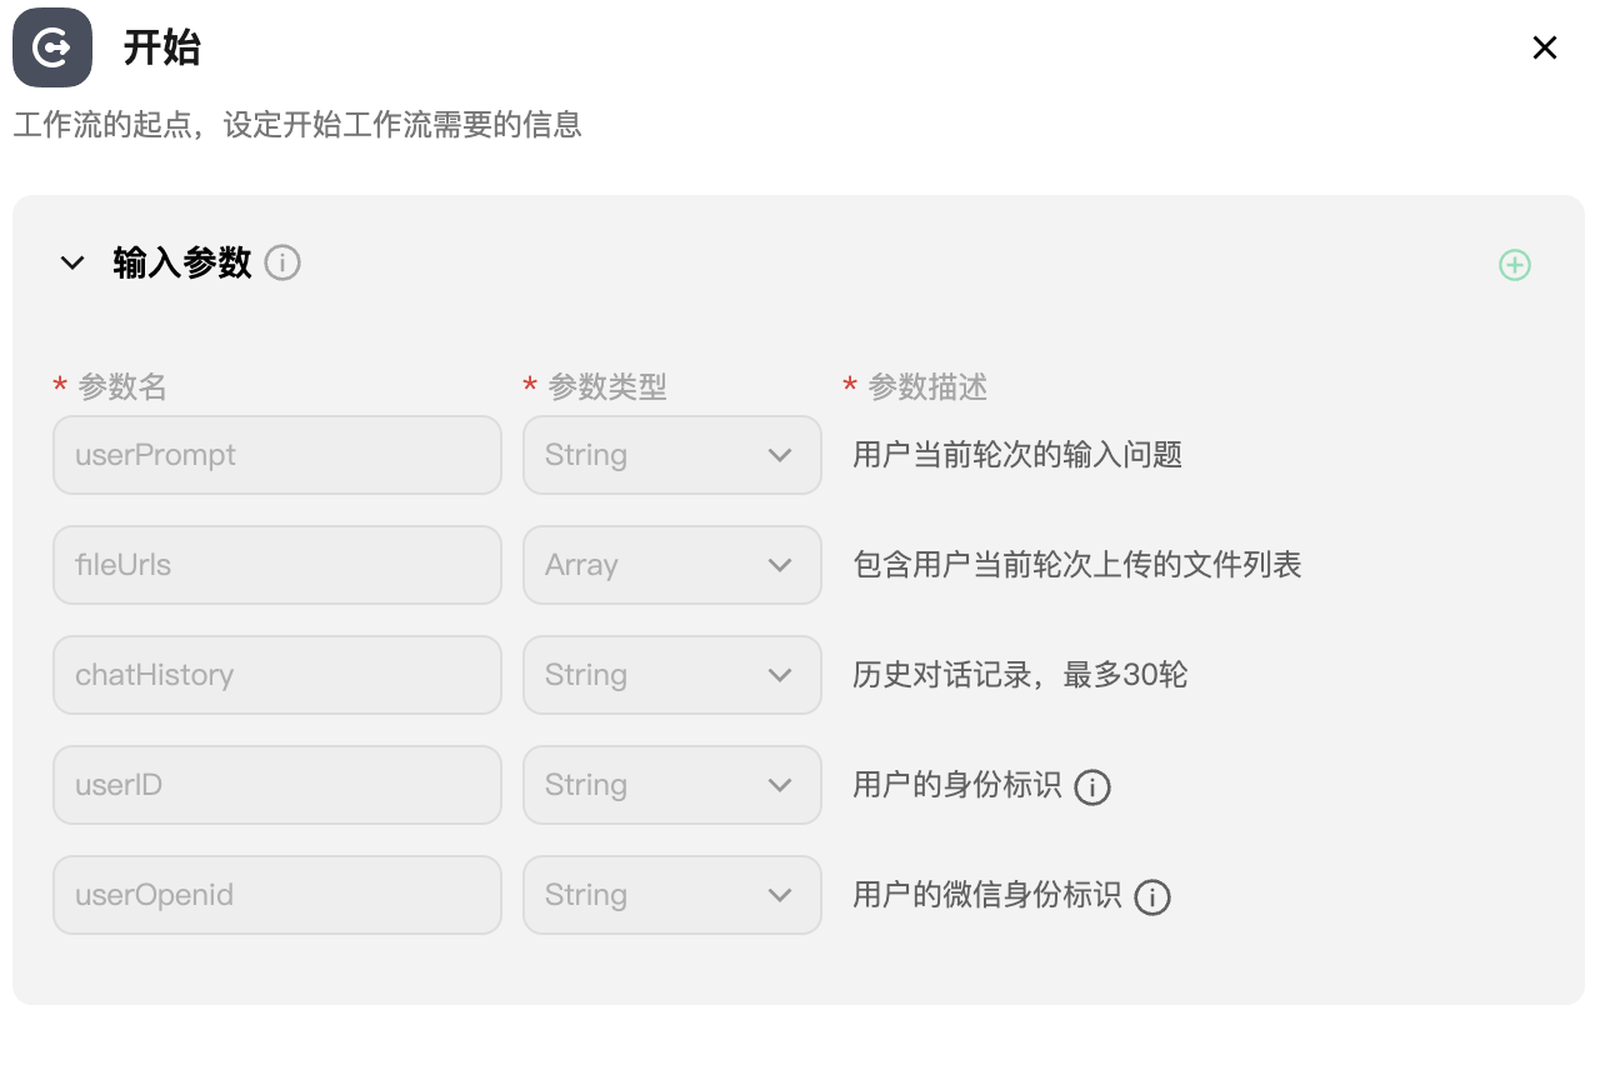This screenshot has width=1600, height=1065.
Task: Click the fileUrls parameter name field
Action: coord(277,565)
